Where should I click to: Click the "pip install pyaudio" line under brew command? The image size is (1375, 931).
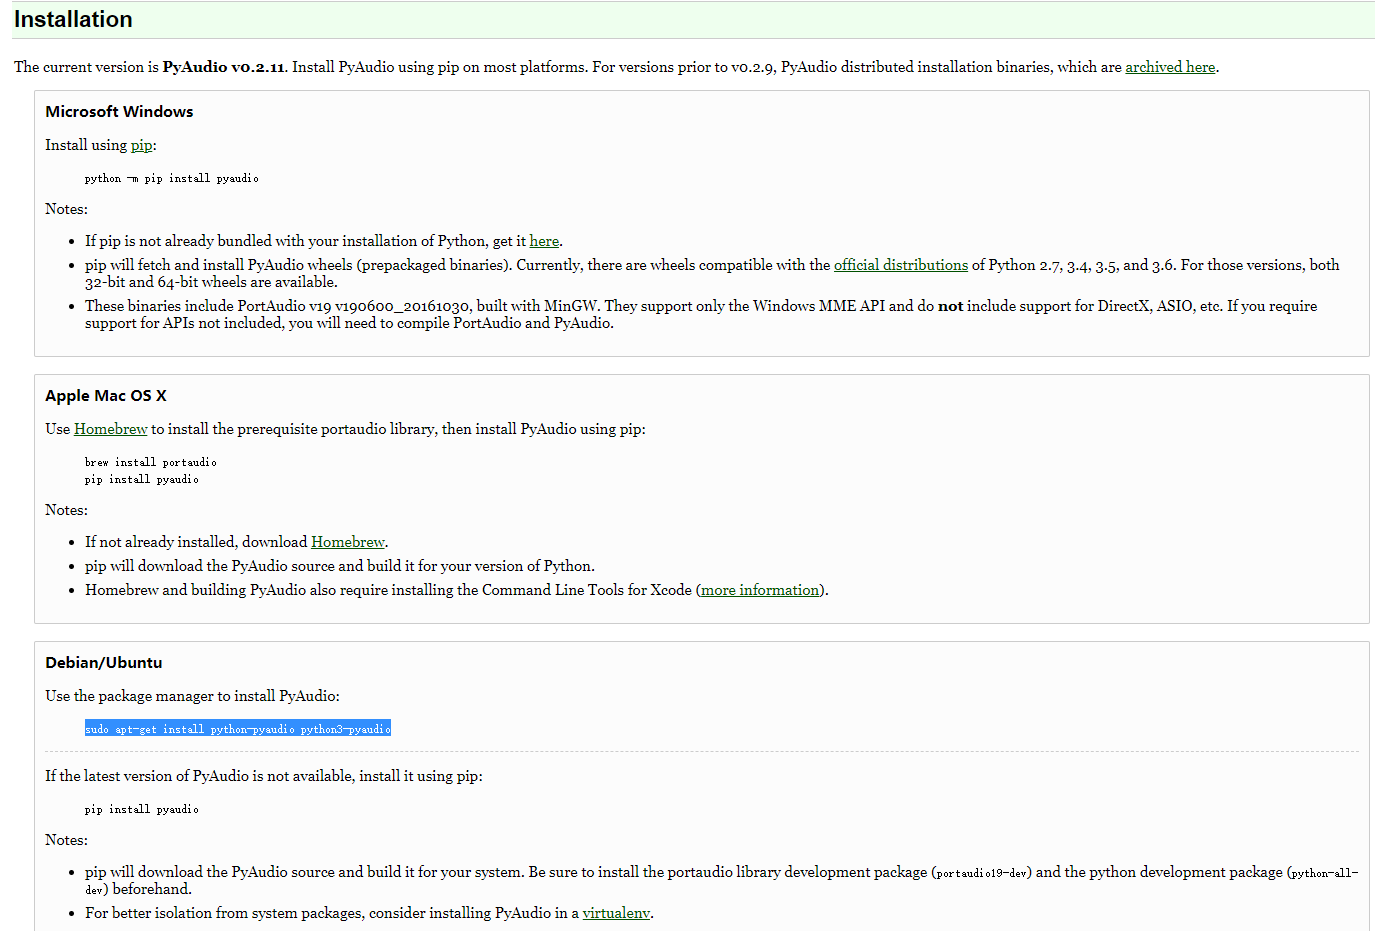(x=142, y=480)
